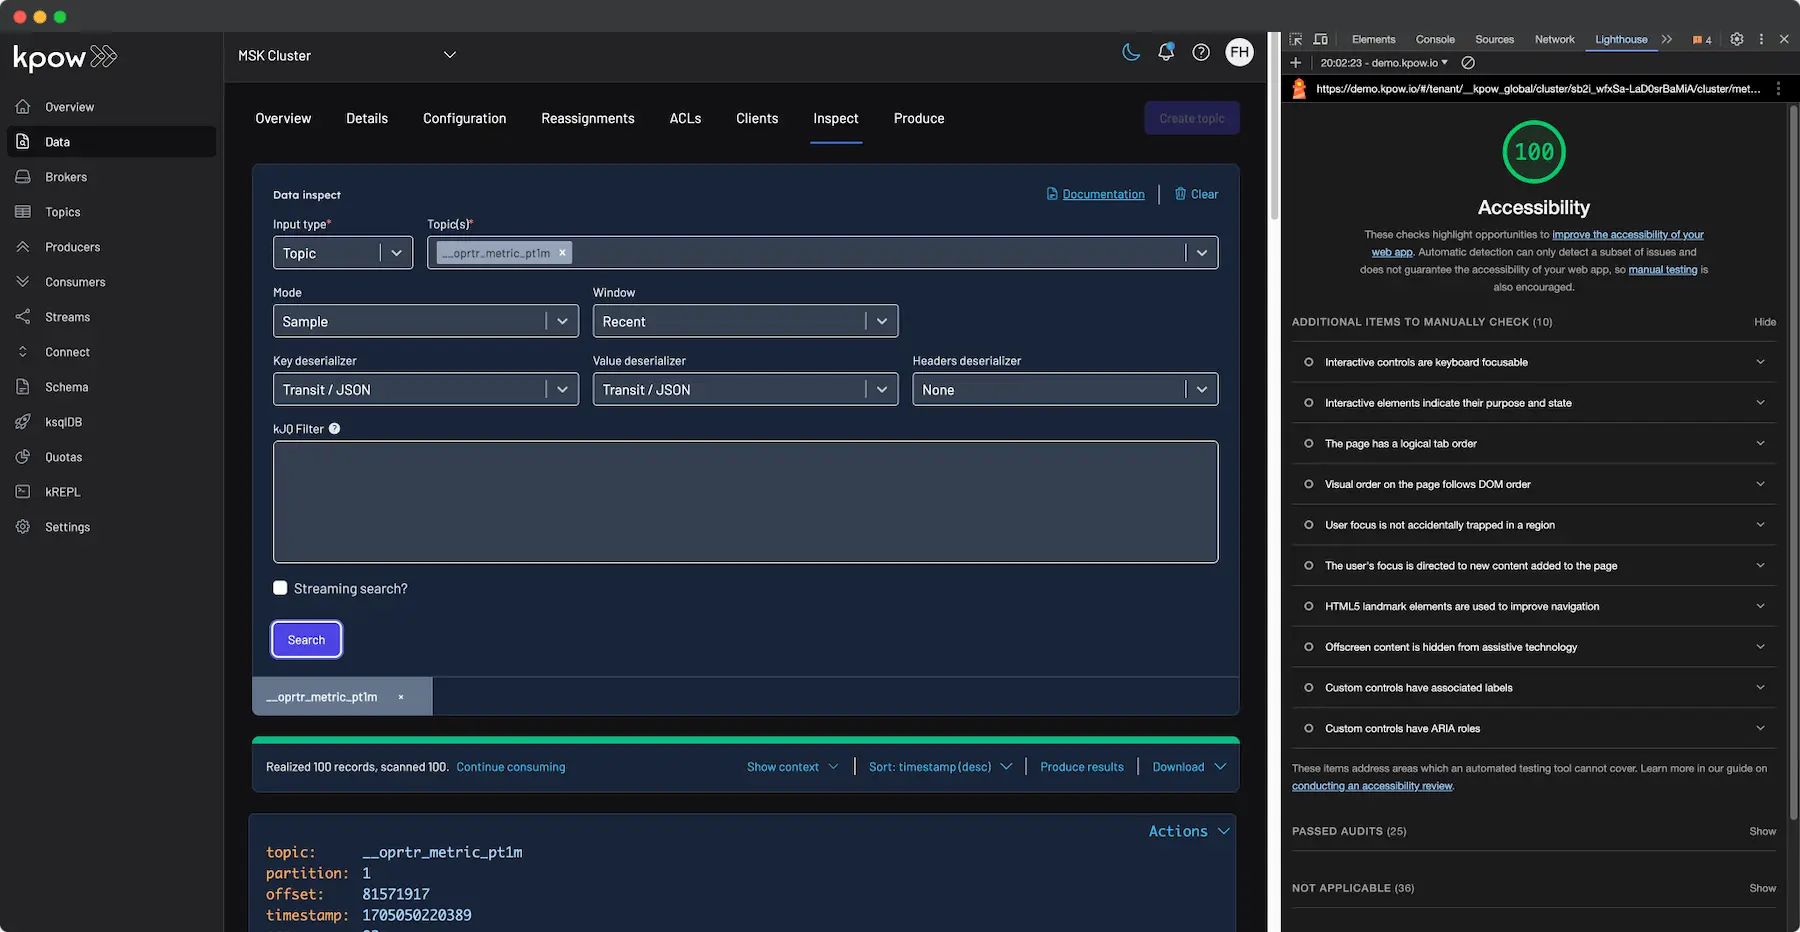
Task: Click the FH user avatar
Action: [1240, 52]
